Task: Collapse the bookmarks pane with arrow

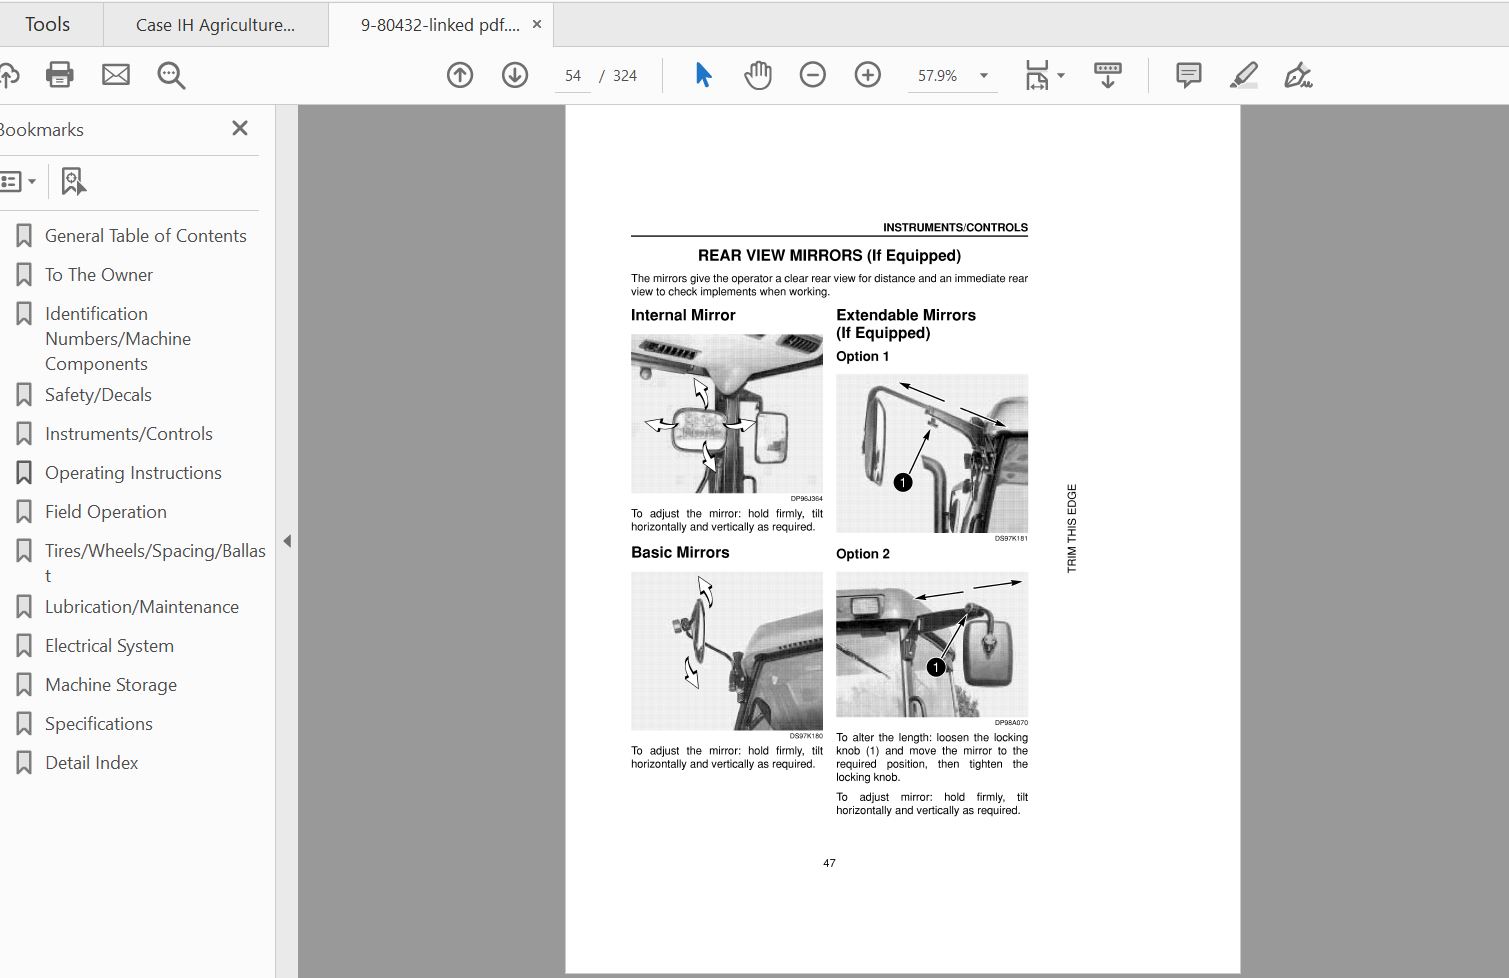Action: [x=287, y=541]
